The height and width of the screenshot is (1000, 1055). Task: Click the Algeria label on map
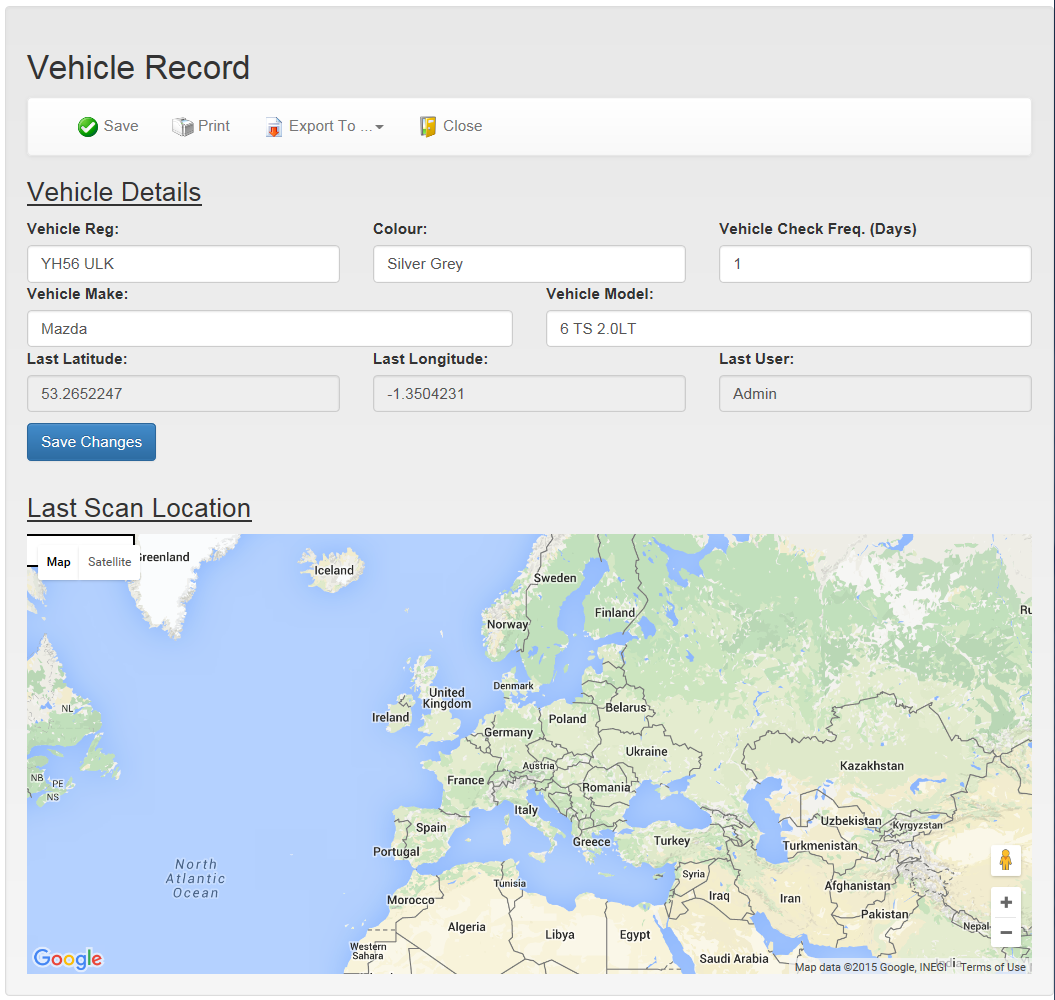click(466, 927)
